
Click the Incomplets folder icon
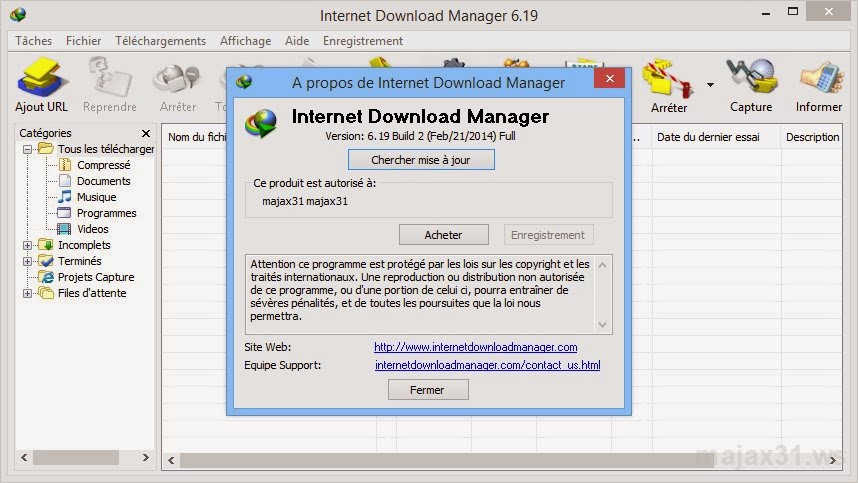46,245
